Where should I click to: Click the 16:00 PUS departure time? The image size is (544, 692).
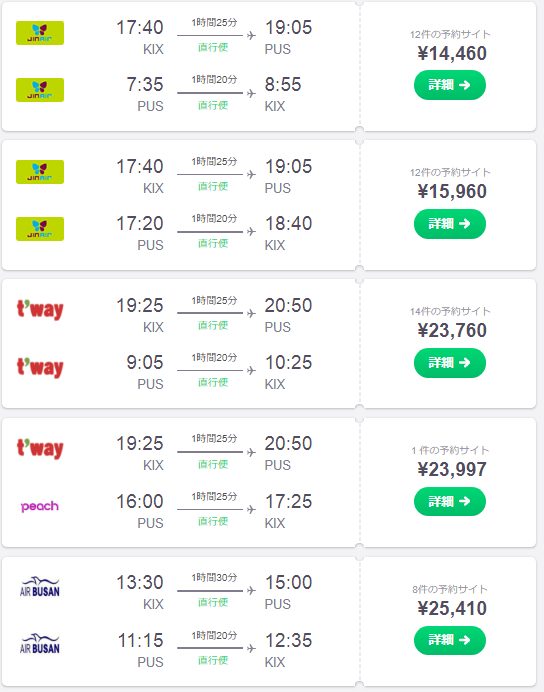(140, 501)
